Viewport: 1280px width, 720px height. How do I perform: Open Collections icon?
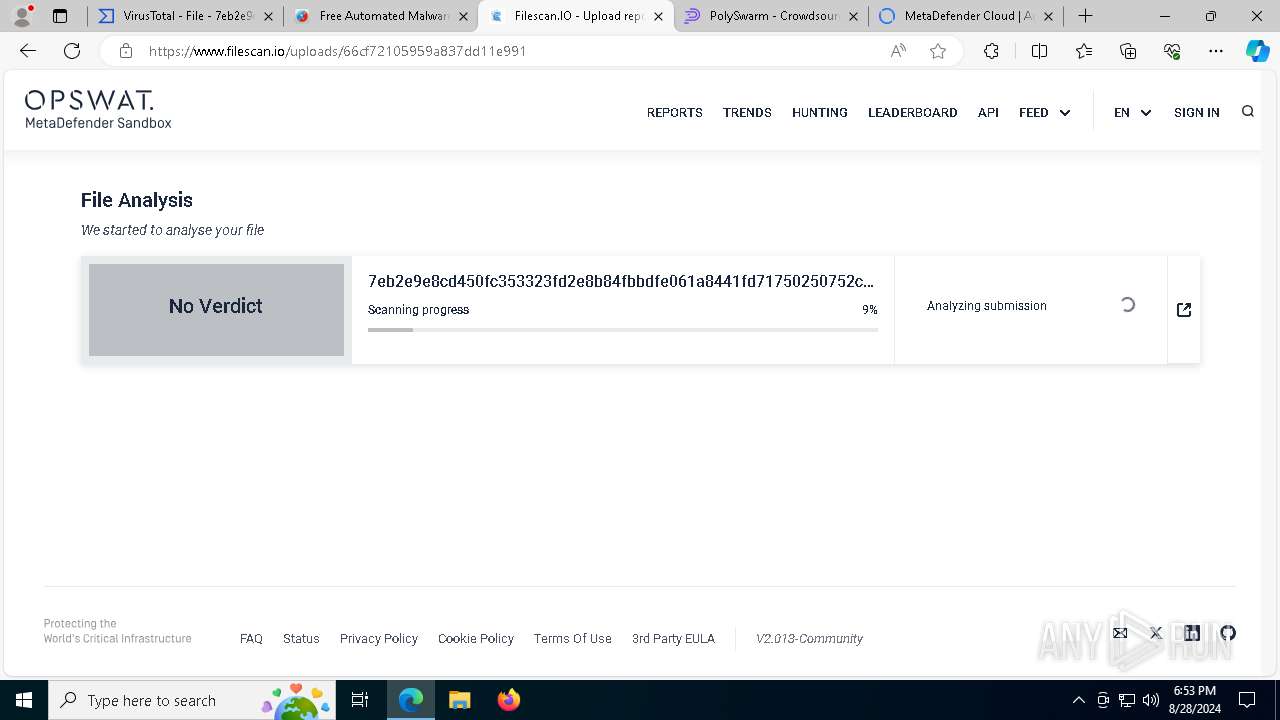[x=1128, y=51]
